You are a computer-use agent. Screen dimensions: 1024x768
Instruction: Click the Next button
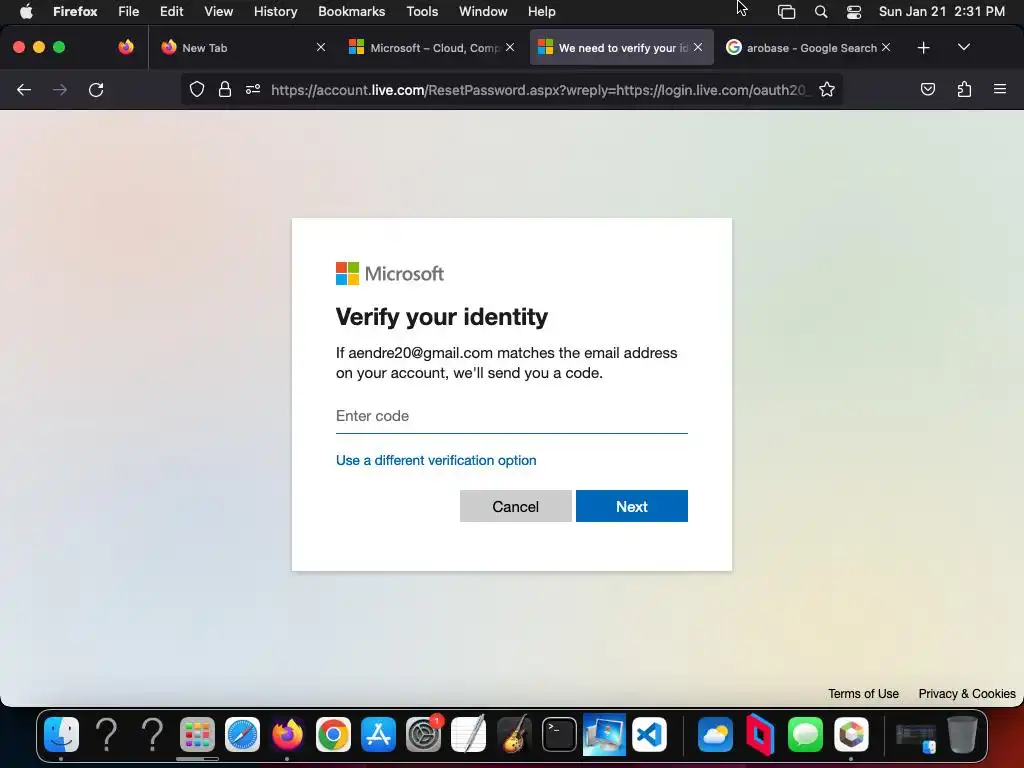632,506
